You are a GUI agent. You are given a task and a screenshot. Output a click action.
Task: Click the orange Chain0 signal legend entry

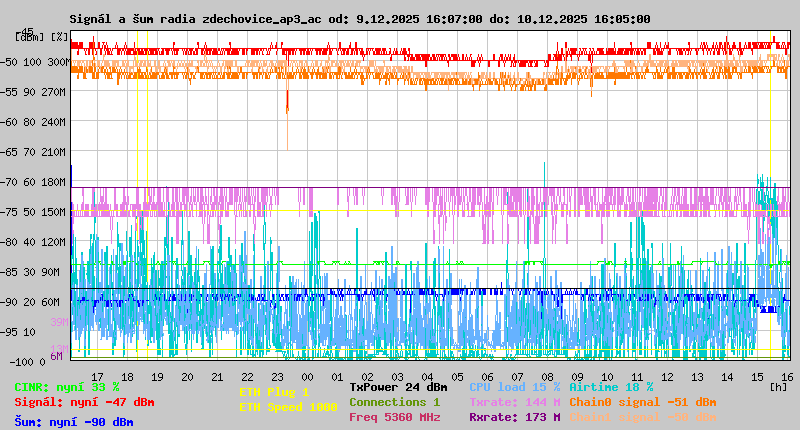tap(642, 402)
